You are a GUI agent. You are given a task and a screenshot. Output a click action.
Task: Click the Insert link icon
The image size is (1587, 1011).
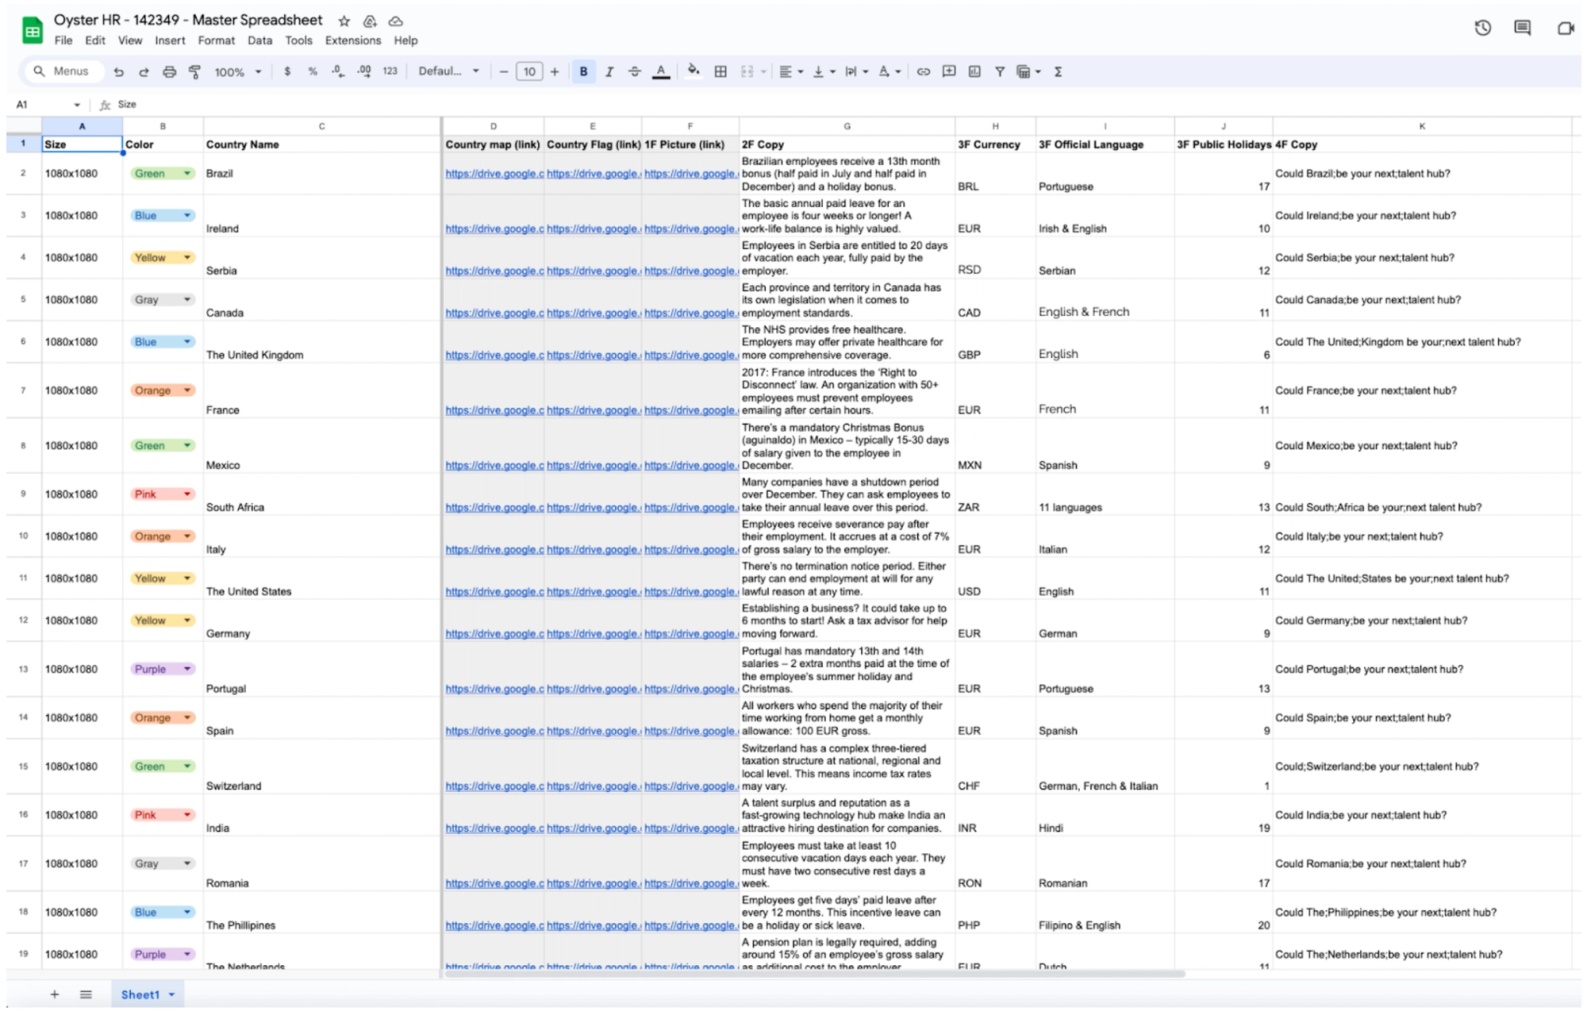tap(923, 72)
